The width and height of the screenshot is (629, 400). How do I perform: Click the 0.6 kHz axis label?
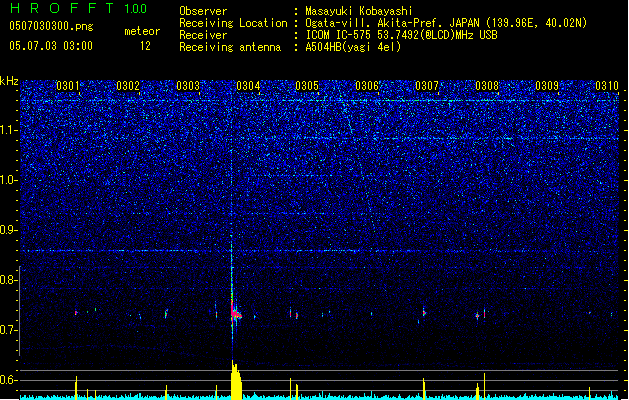pos(9,380)
